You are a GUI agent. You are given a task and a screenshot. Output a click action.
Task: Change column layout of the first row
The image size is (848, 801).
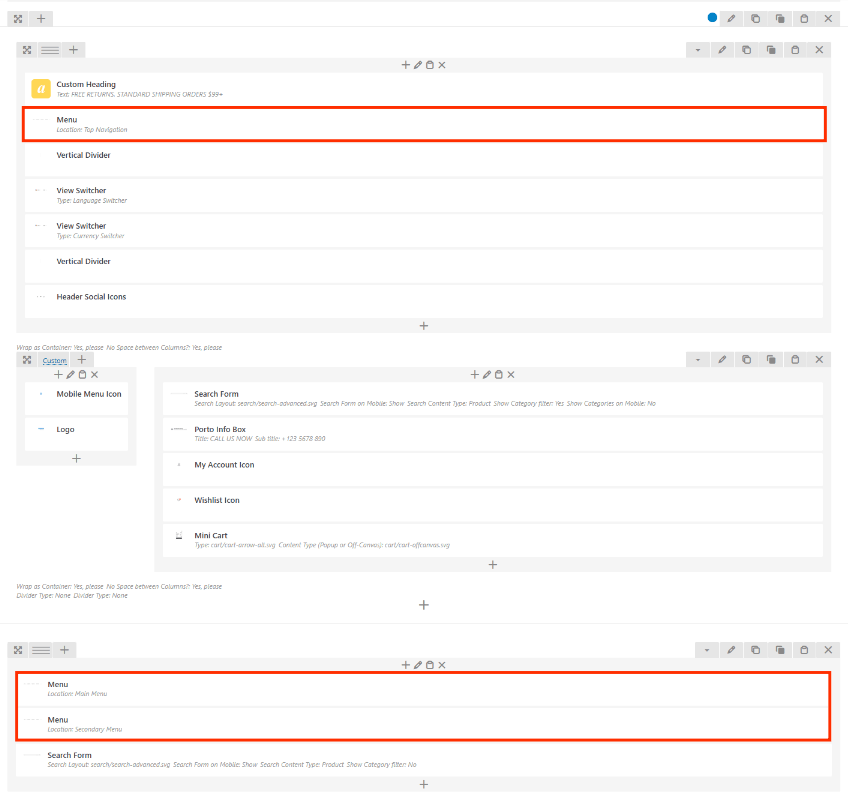[50, 50]
